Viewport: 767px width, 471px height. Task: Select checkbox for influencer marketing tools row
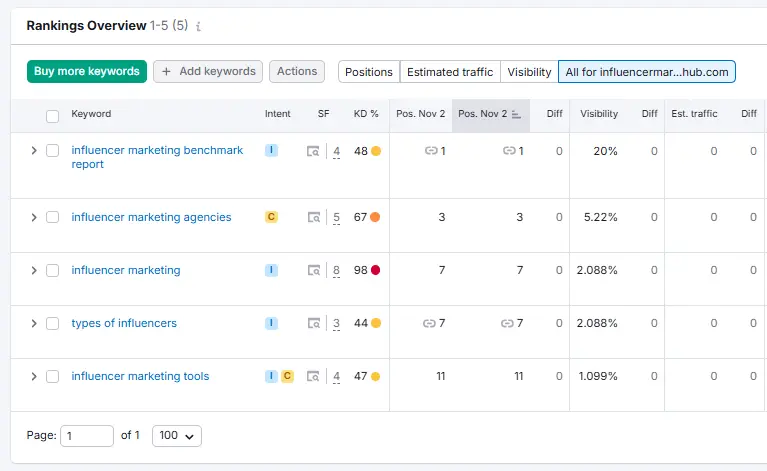click(x=53, y=377)
